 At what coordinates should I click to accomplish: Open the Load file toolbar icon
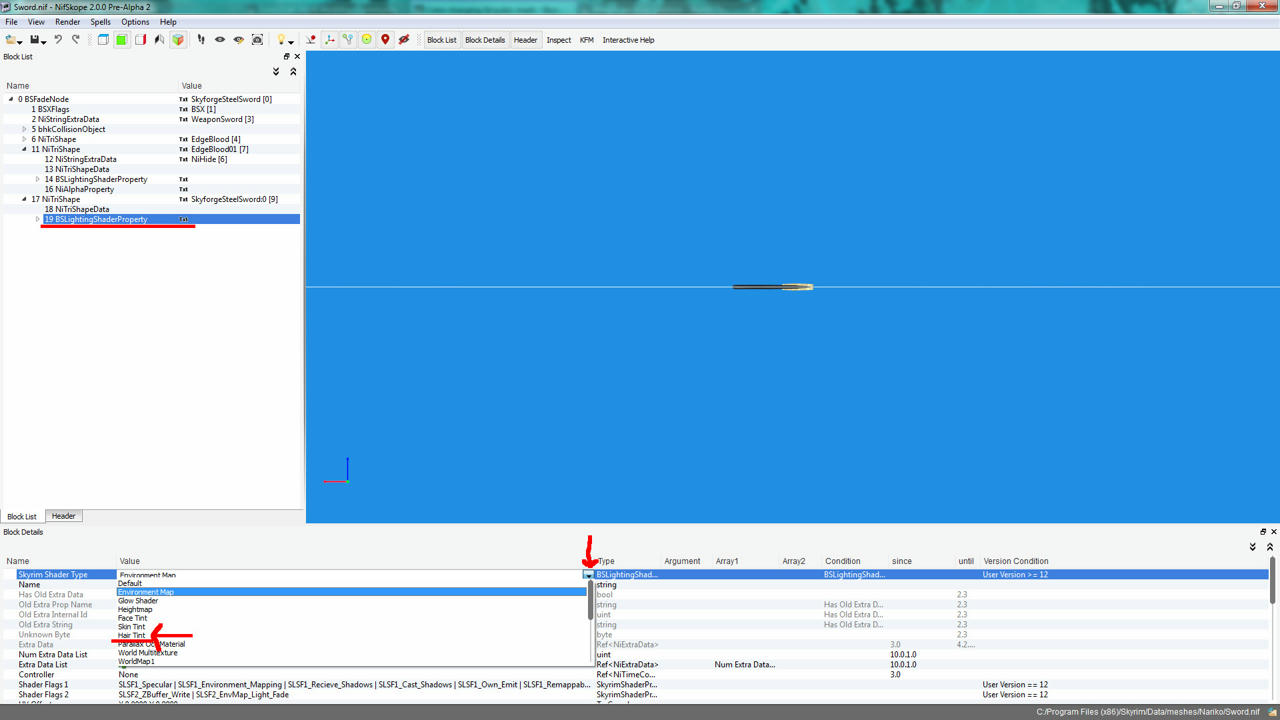click(12, 40)
